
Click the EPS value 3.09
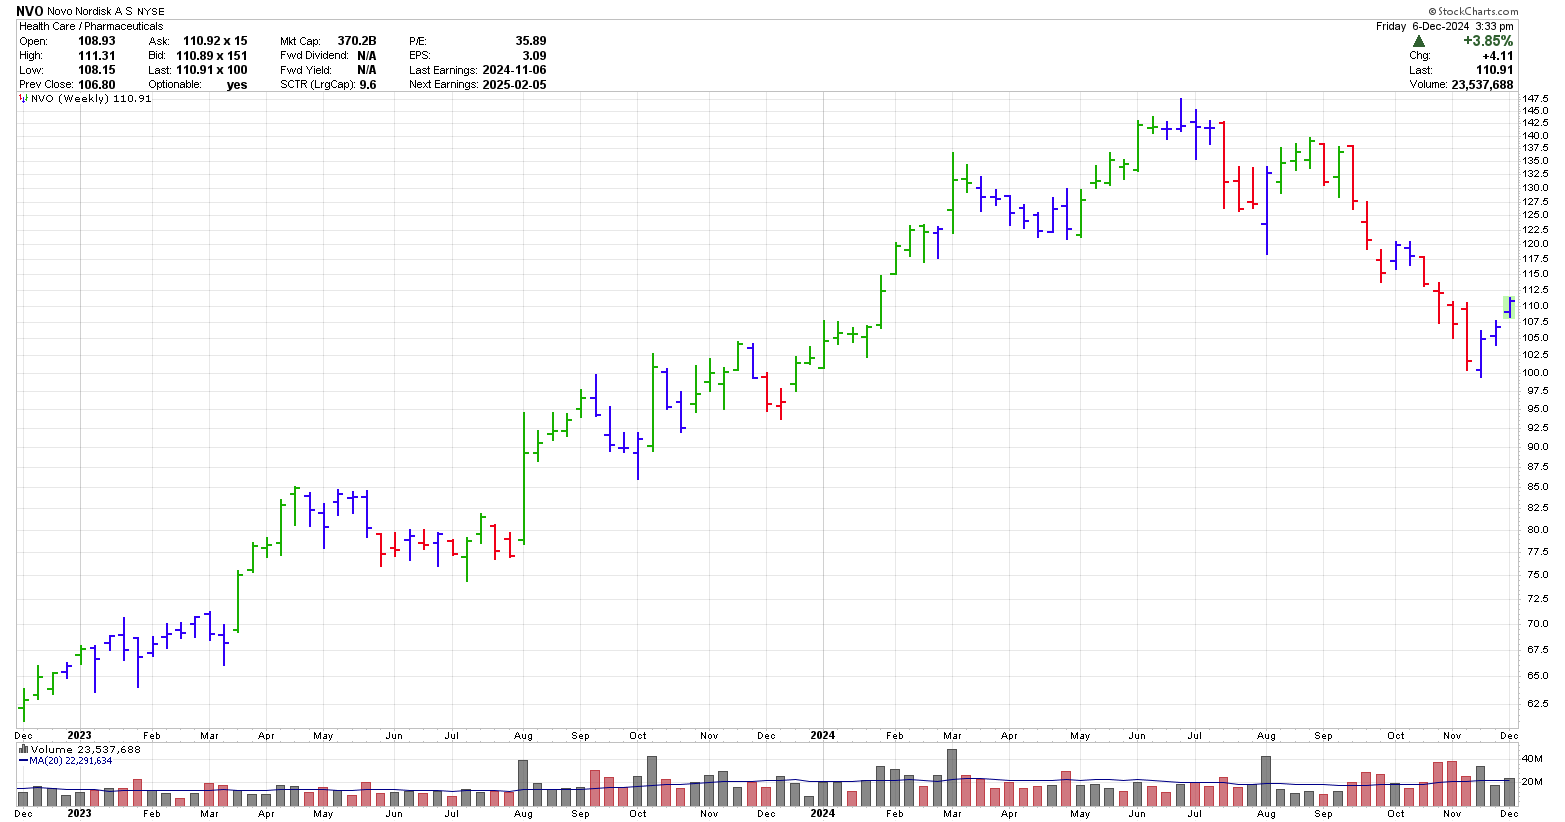tap(535, 56)
